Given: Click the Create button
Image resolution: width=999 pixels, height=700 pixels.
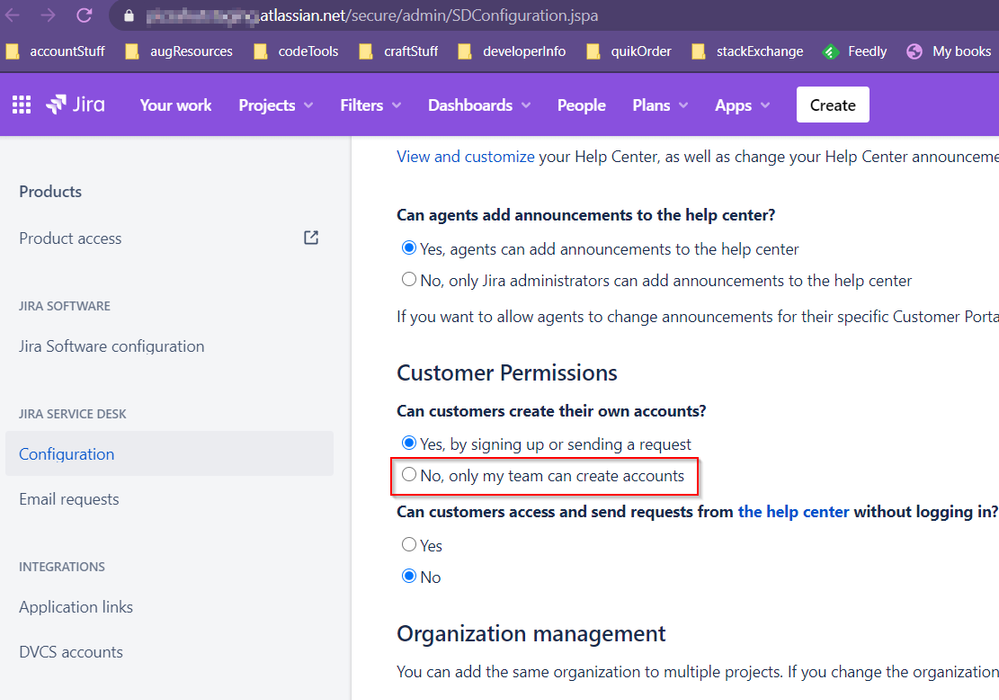Looking at the screenshot, I should pyautogui.click(x=832, y=104).
